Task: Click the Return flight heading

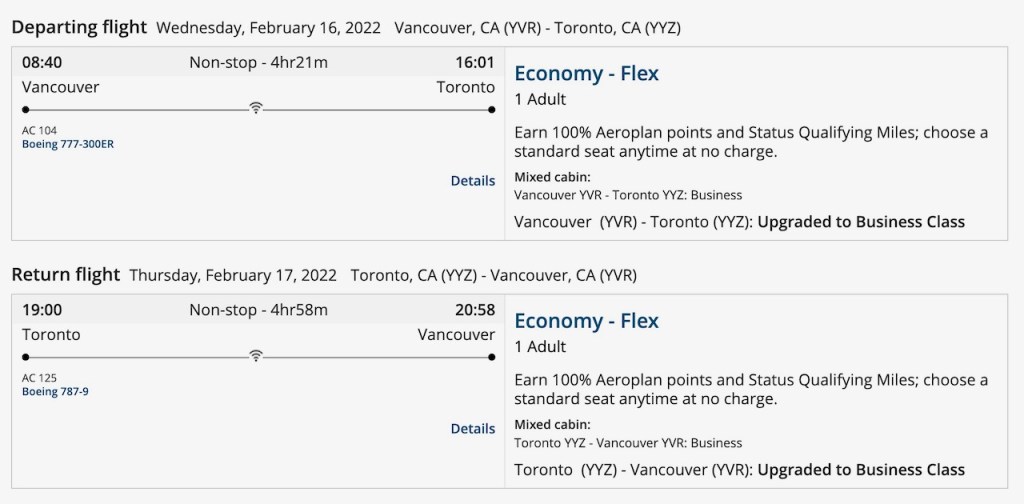Action: point(66,275)
